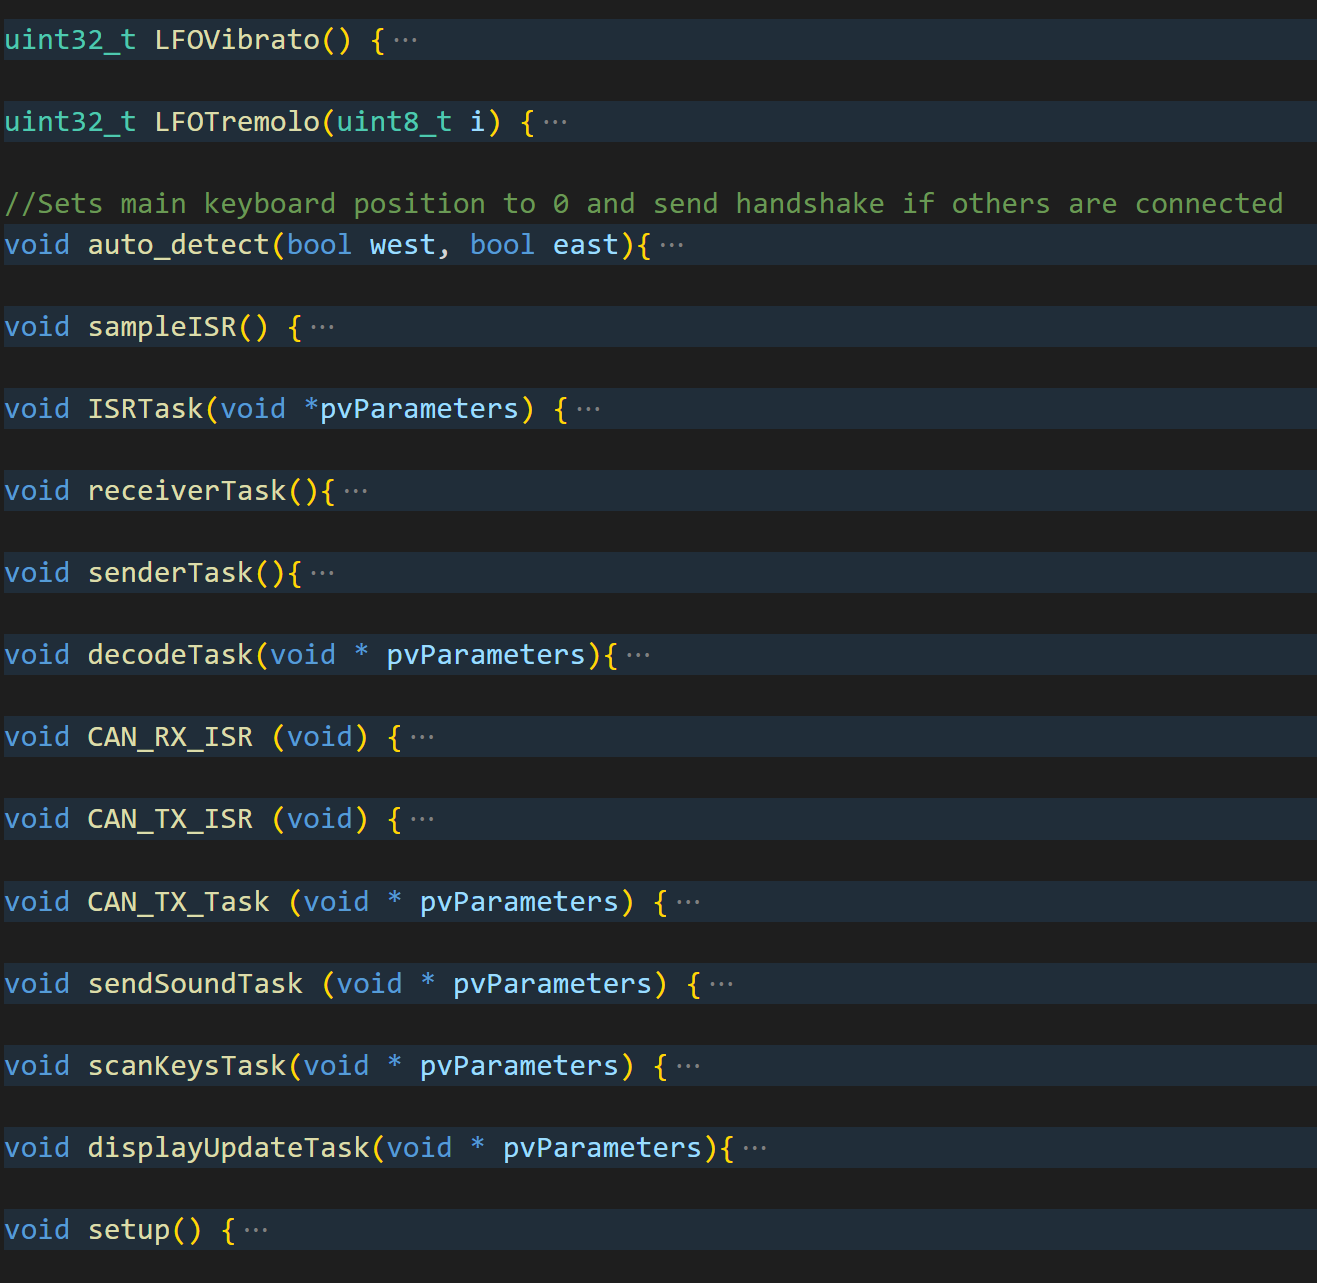Click the scanKeysTask function name
Viewport: 1317px width, 1283px height.
(187, 1066)
